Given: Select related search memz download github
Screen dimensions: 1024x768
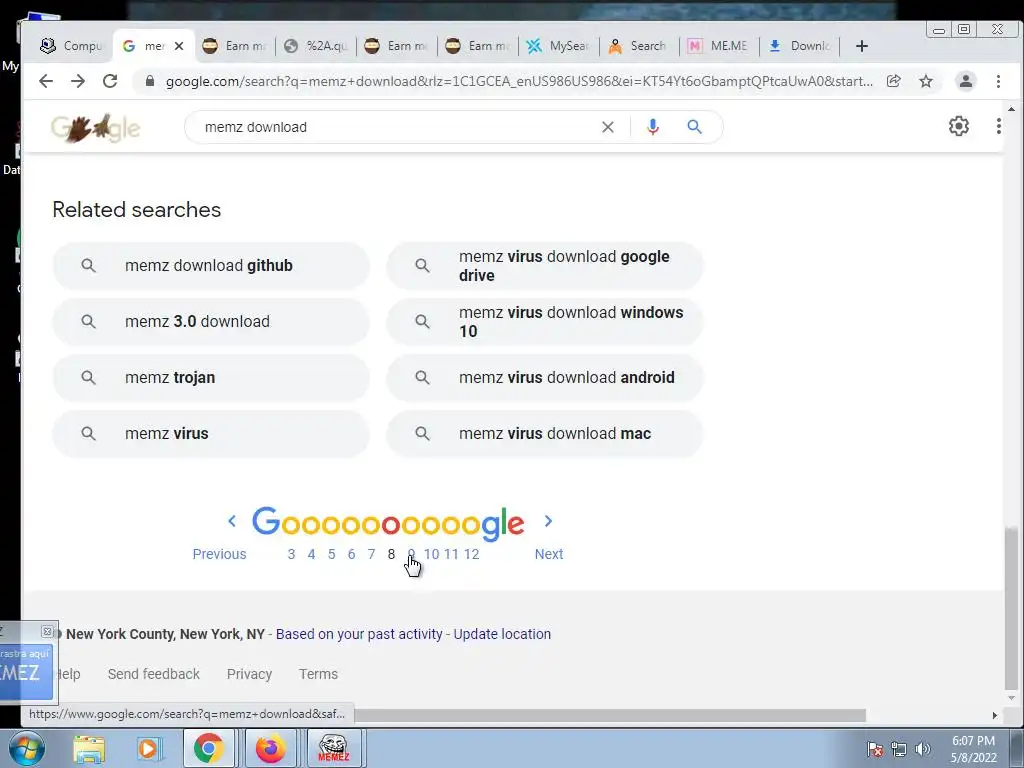Looking at the screenshot, I should click(211, 266).
